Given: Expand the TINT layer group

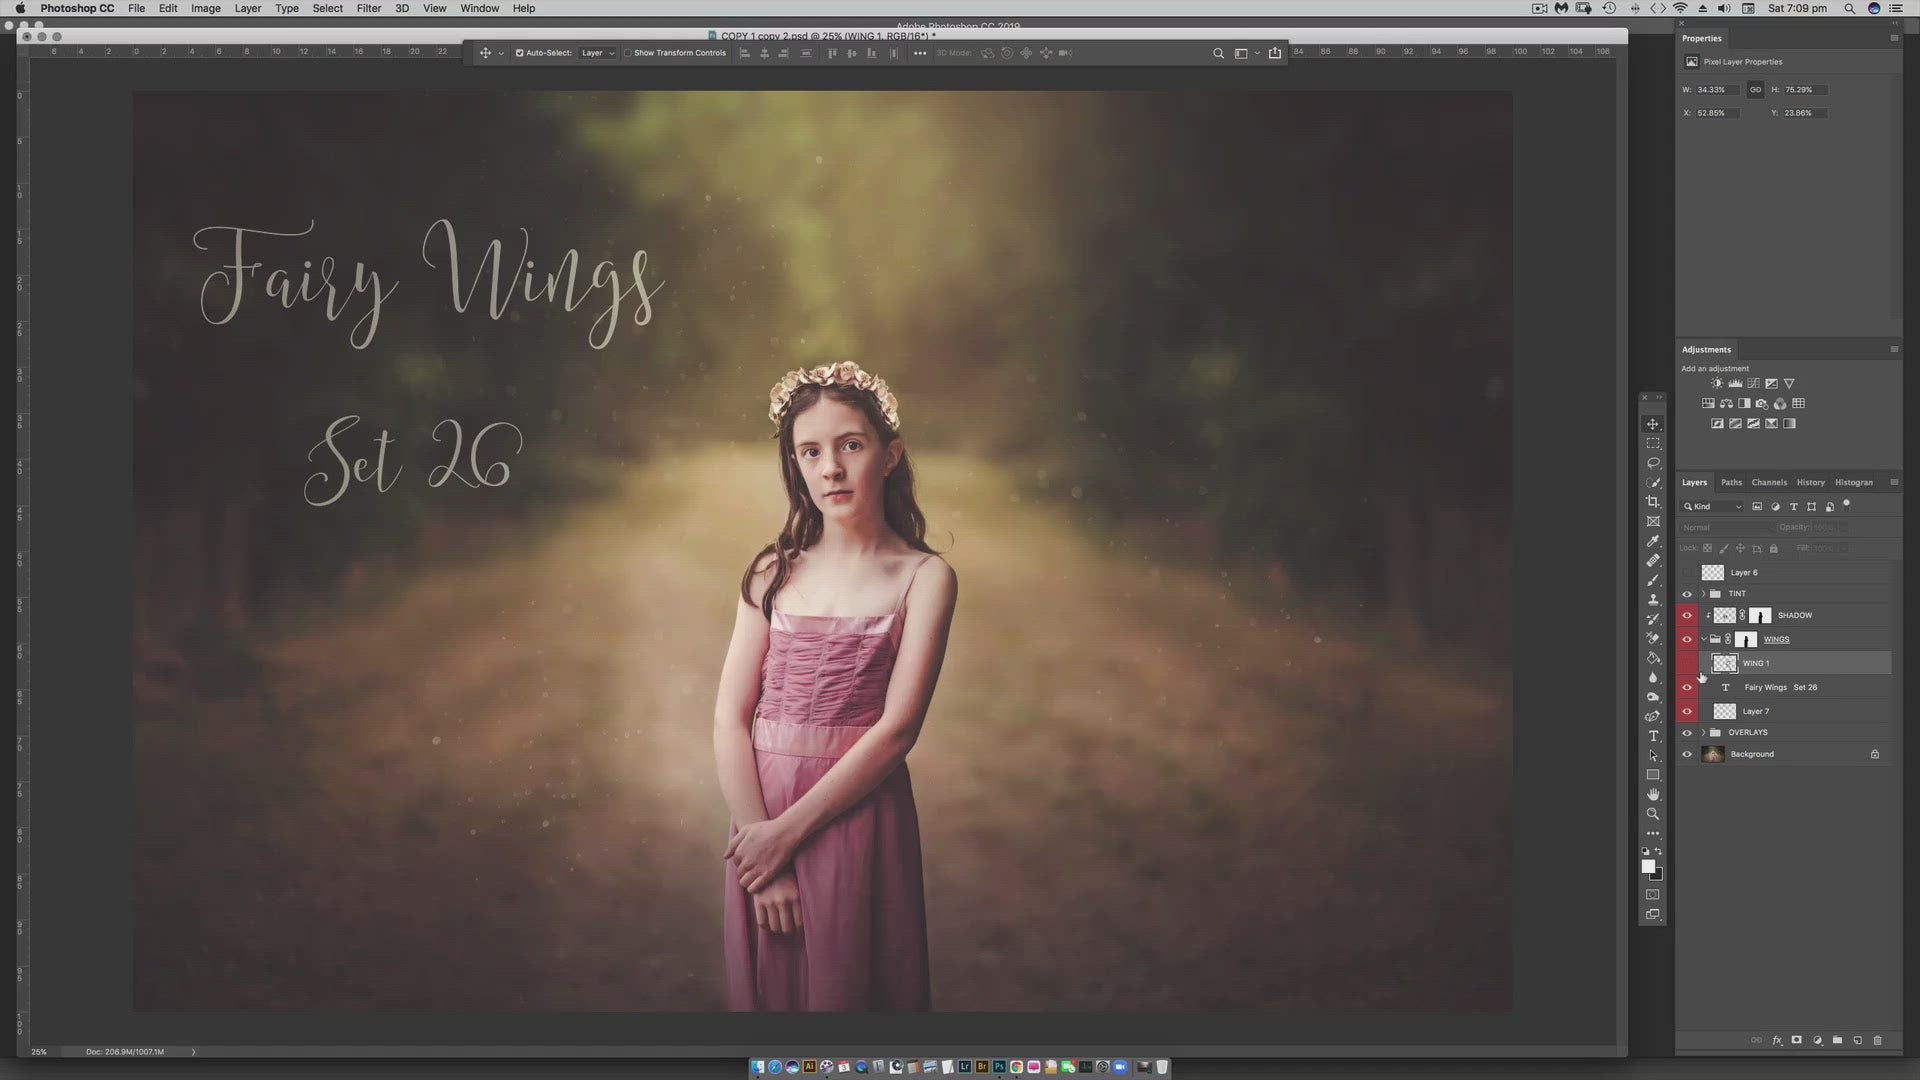Looking at the screenshot, I should click(x=1703, y=594).
